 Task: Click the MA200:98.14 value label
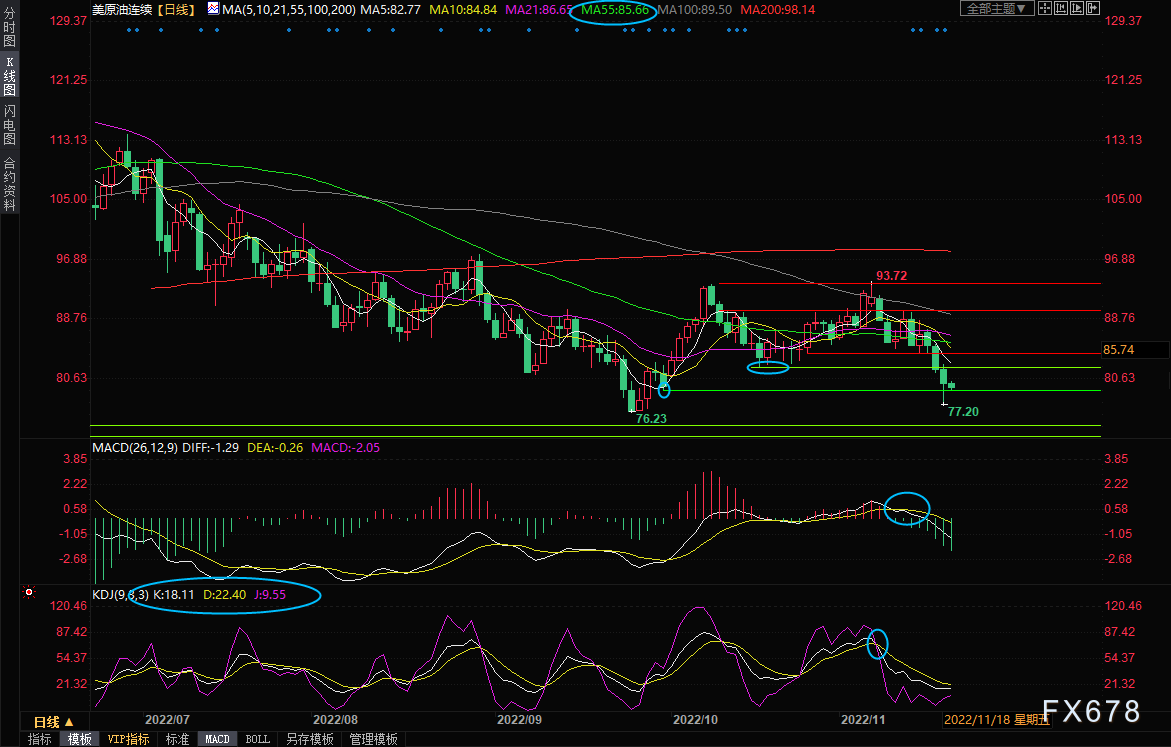778,10
